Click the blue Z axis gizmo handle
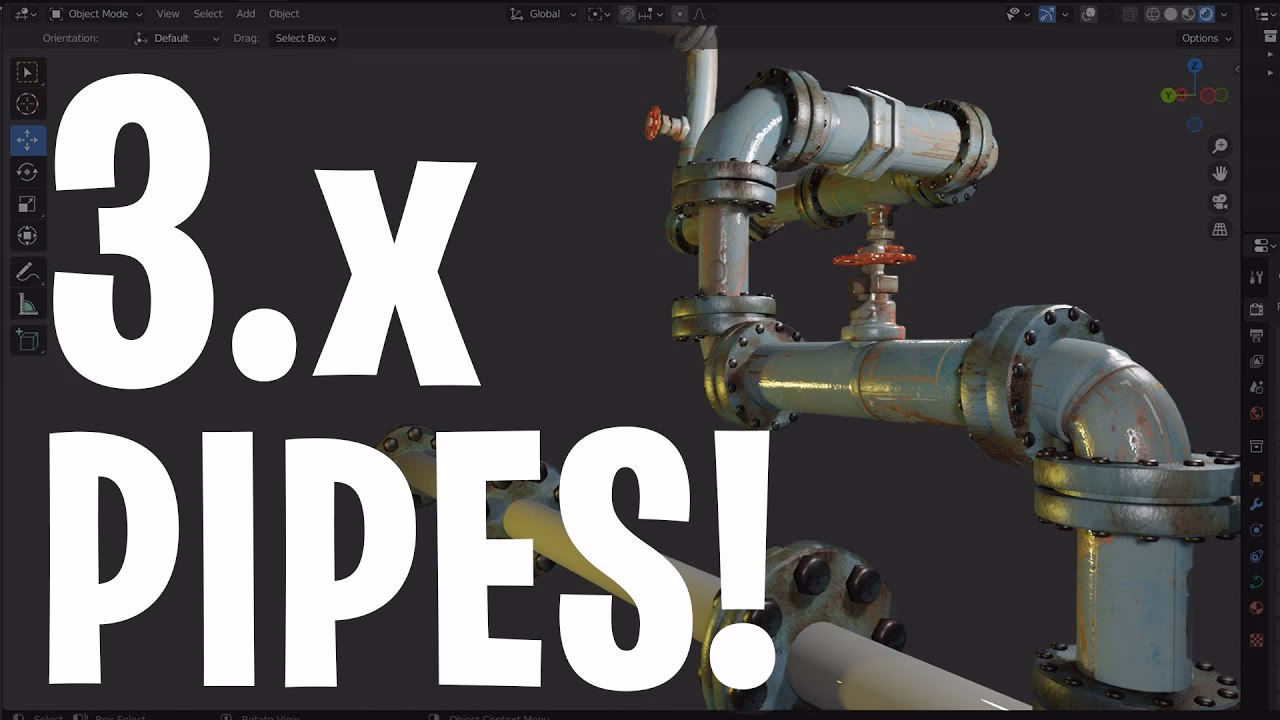 pos(1195,65)
